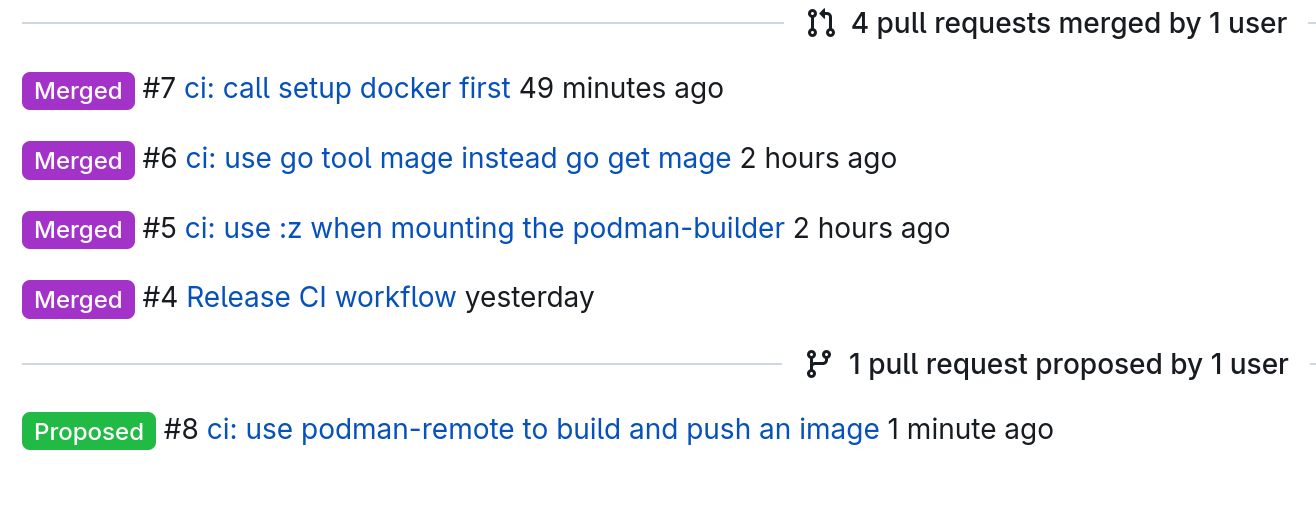Click "4 pull requests merged by 1 user" heading

tap(1068, 23)
